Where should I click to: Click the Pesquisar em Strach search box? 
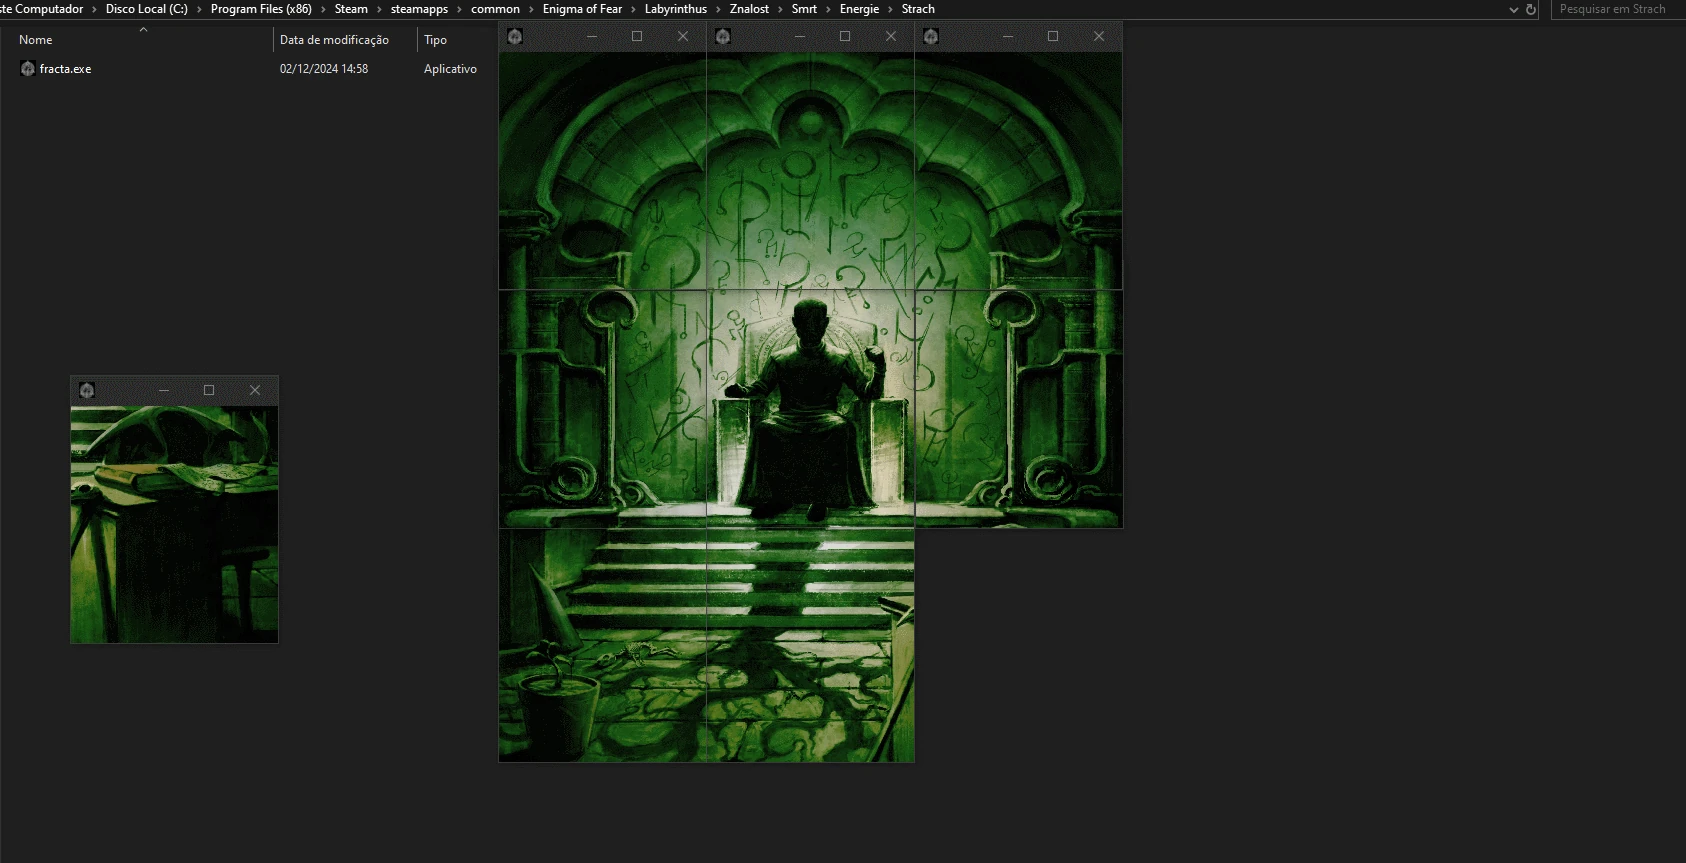[1612, 9]
